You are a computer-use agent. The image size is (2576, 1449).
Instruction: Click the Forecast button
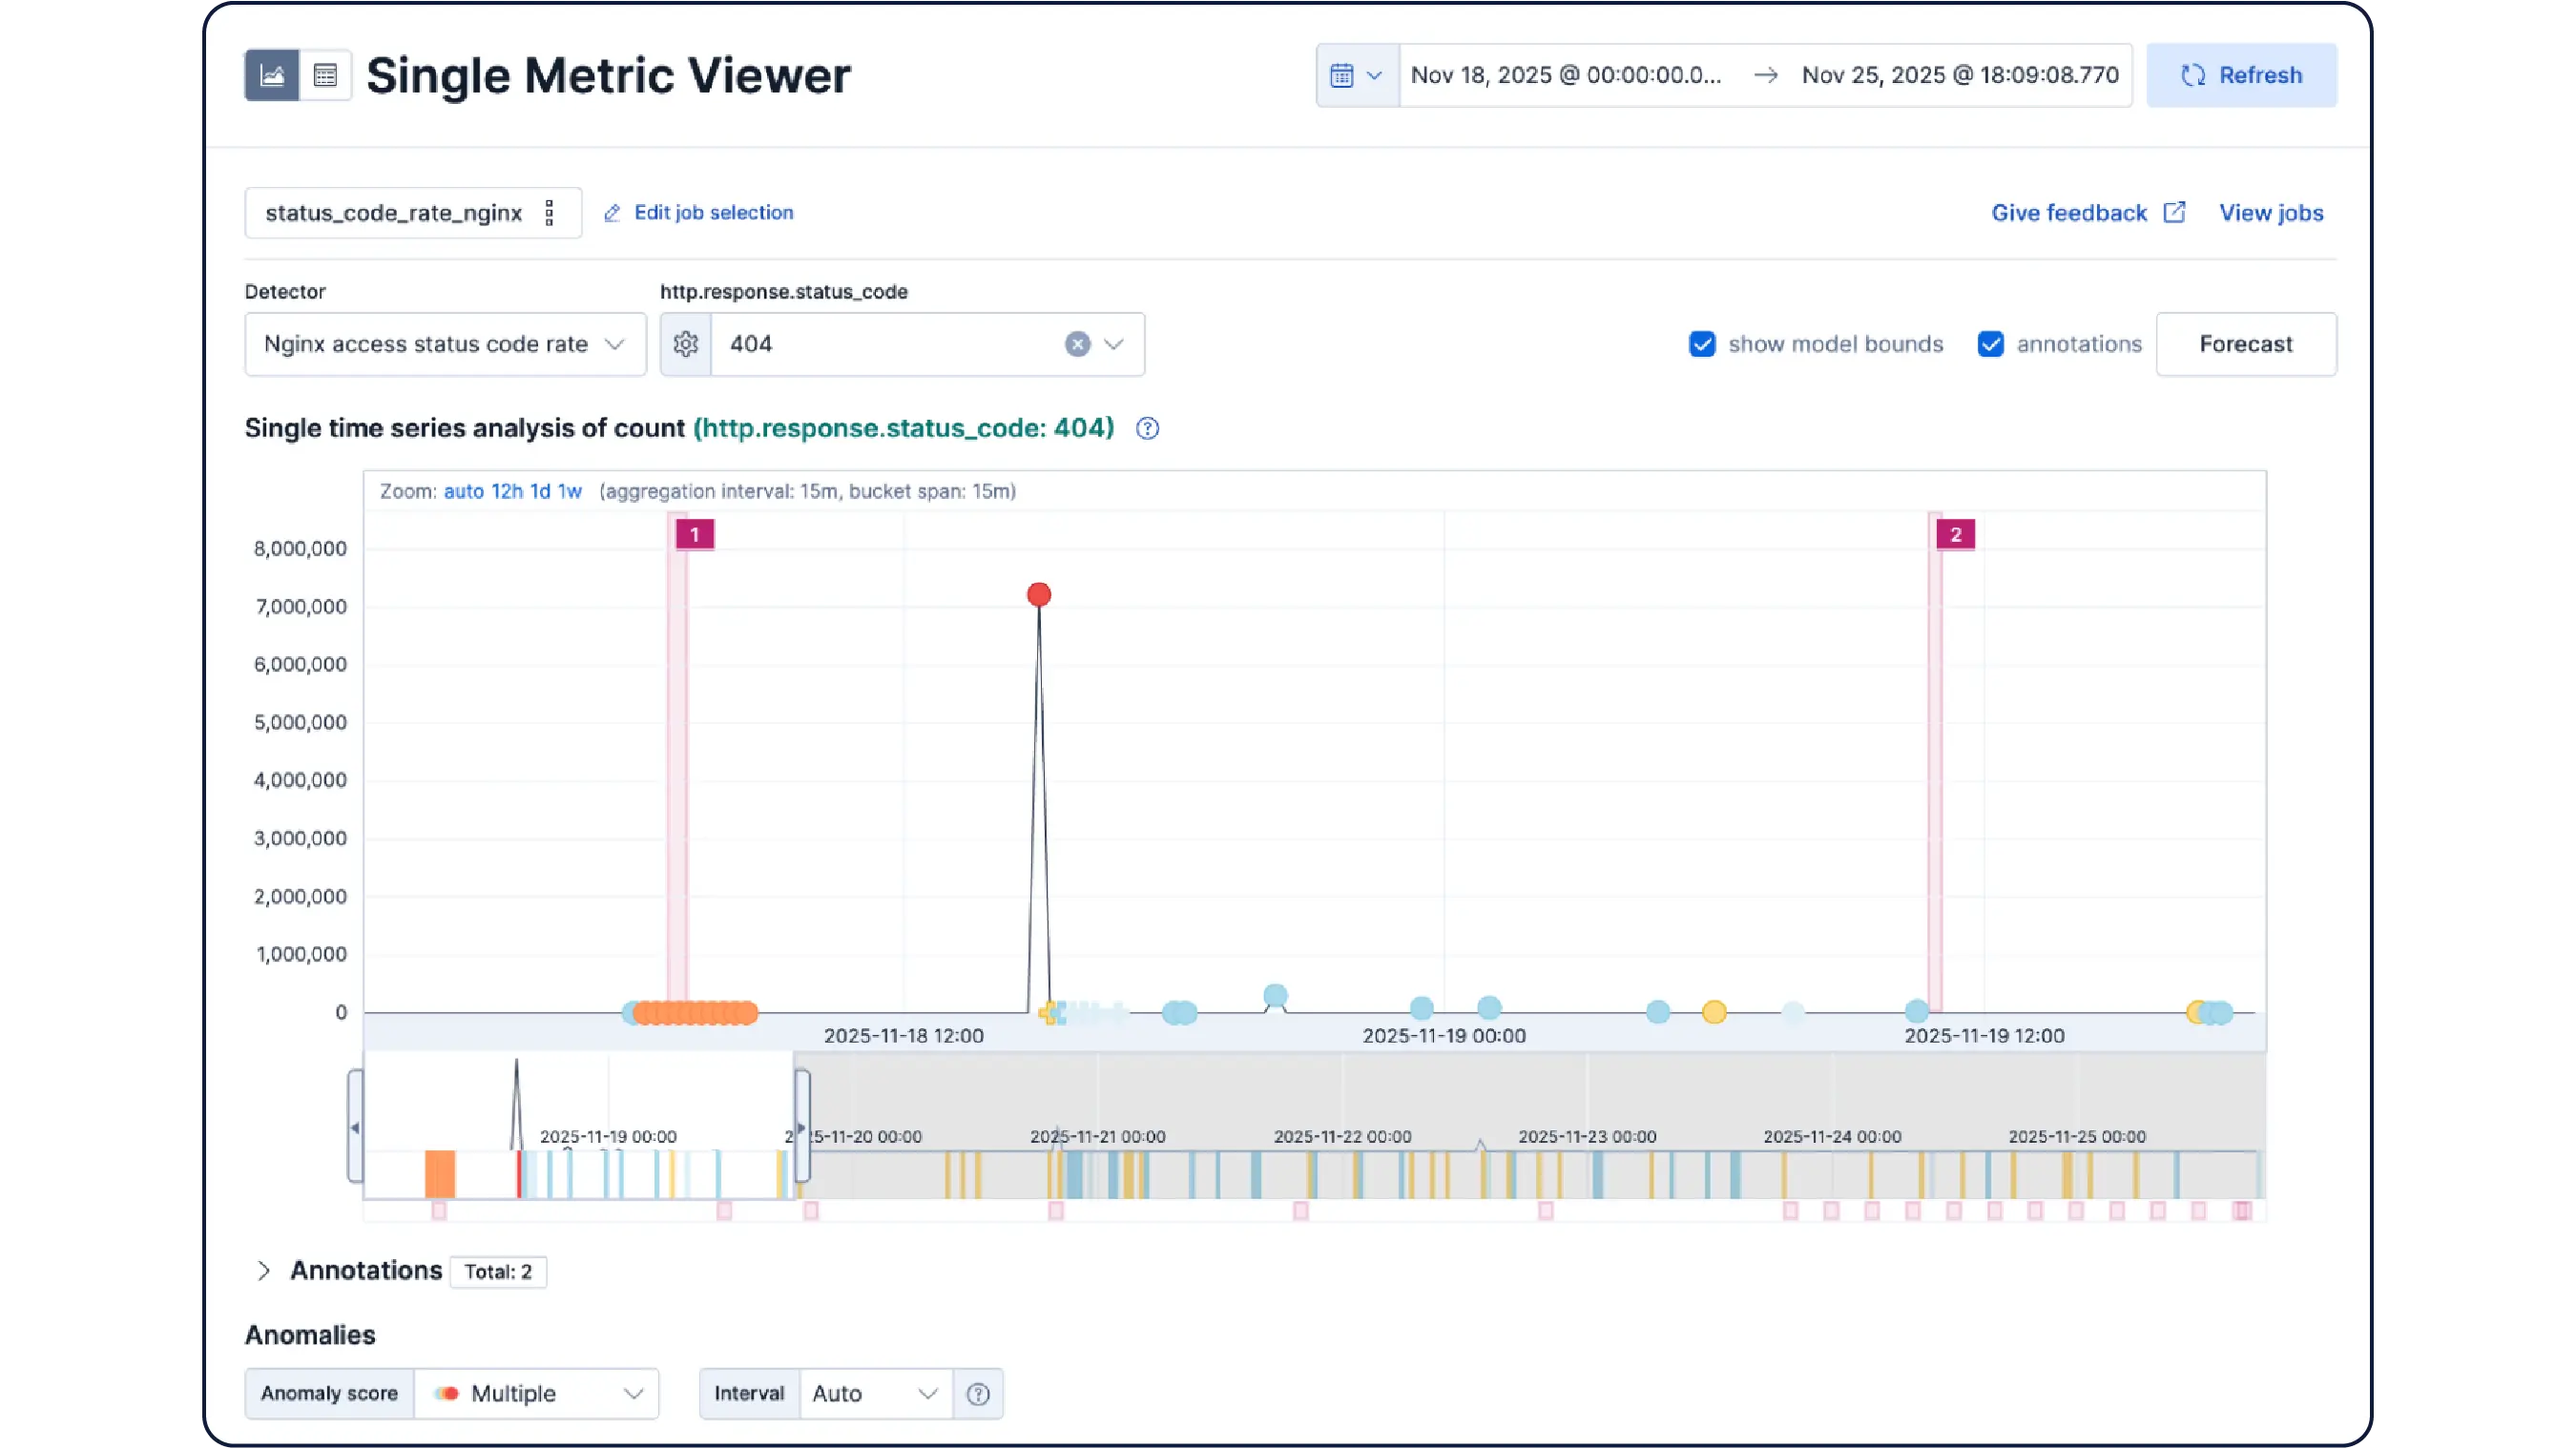click(x=2245, y=344)
